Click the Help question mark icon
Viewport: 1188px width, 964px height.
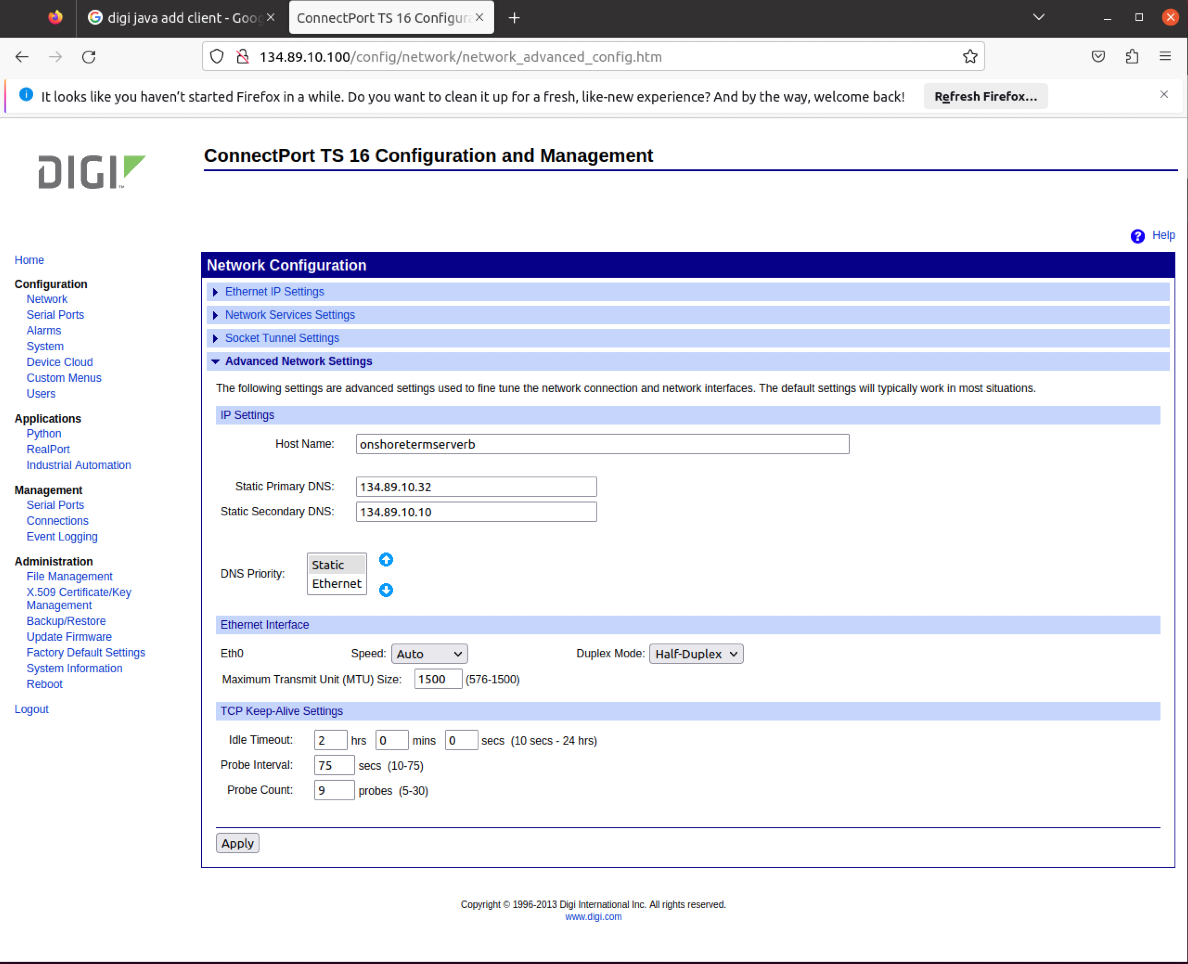[x=1137, y=235]
